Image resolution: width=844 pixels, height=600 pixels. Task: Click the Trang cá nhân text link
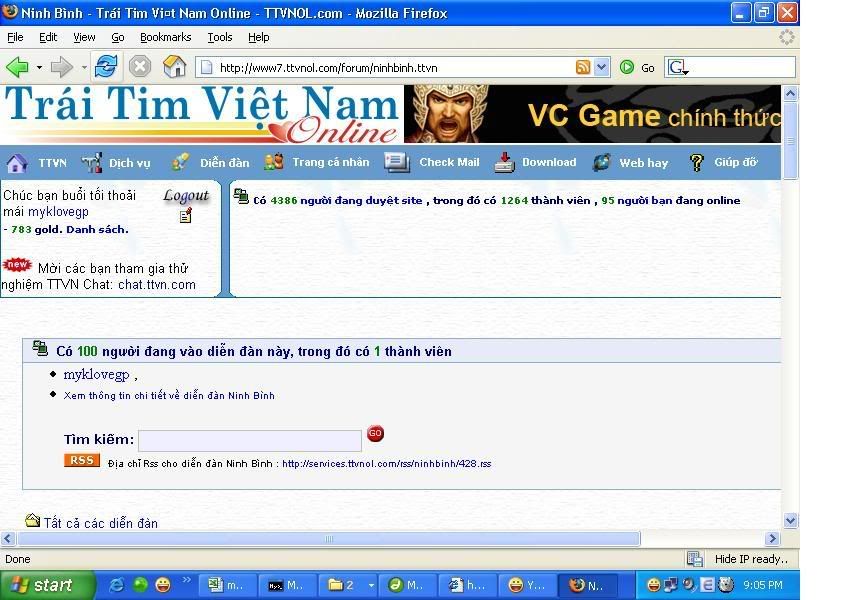[x=331, y=162]
